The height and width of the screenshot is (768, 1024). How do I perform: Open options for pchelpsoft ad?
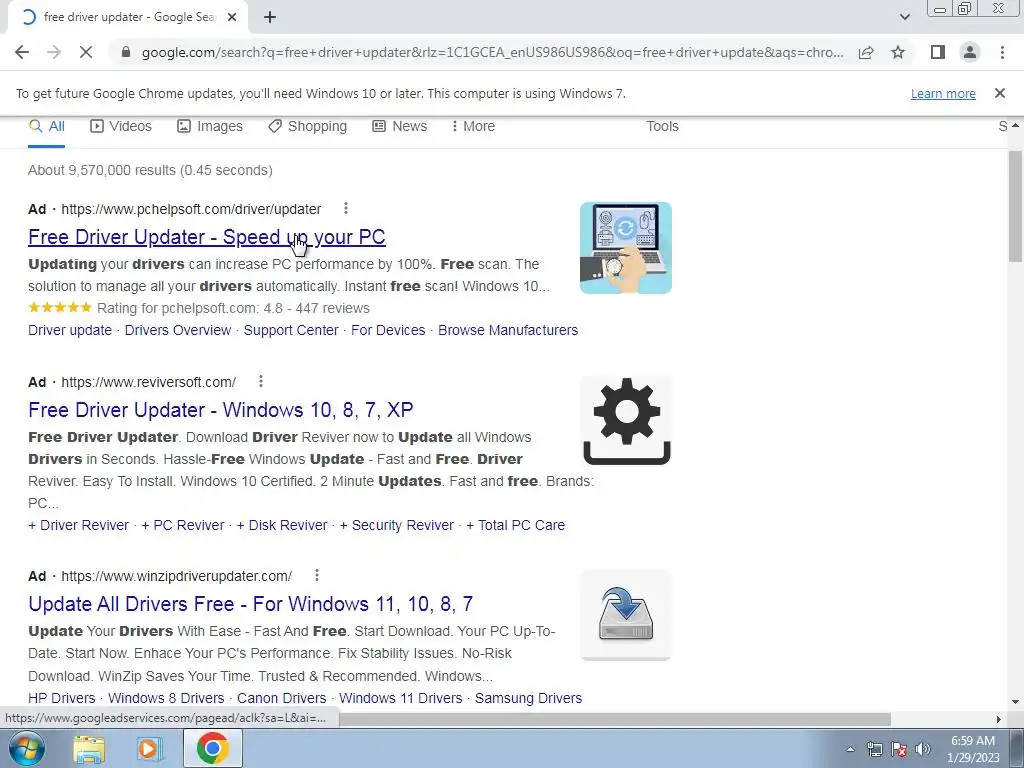tap(345, 208)
